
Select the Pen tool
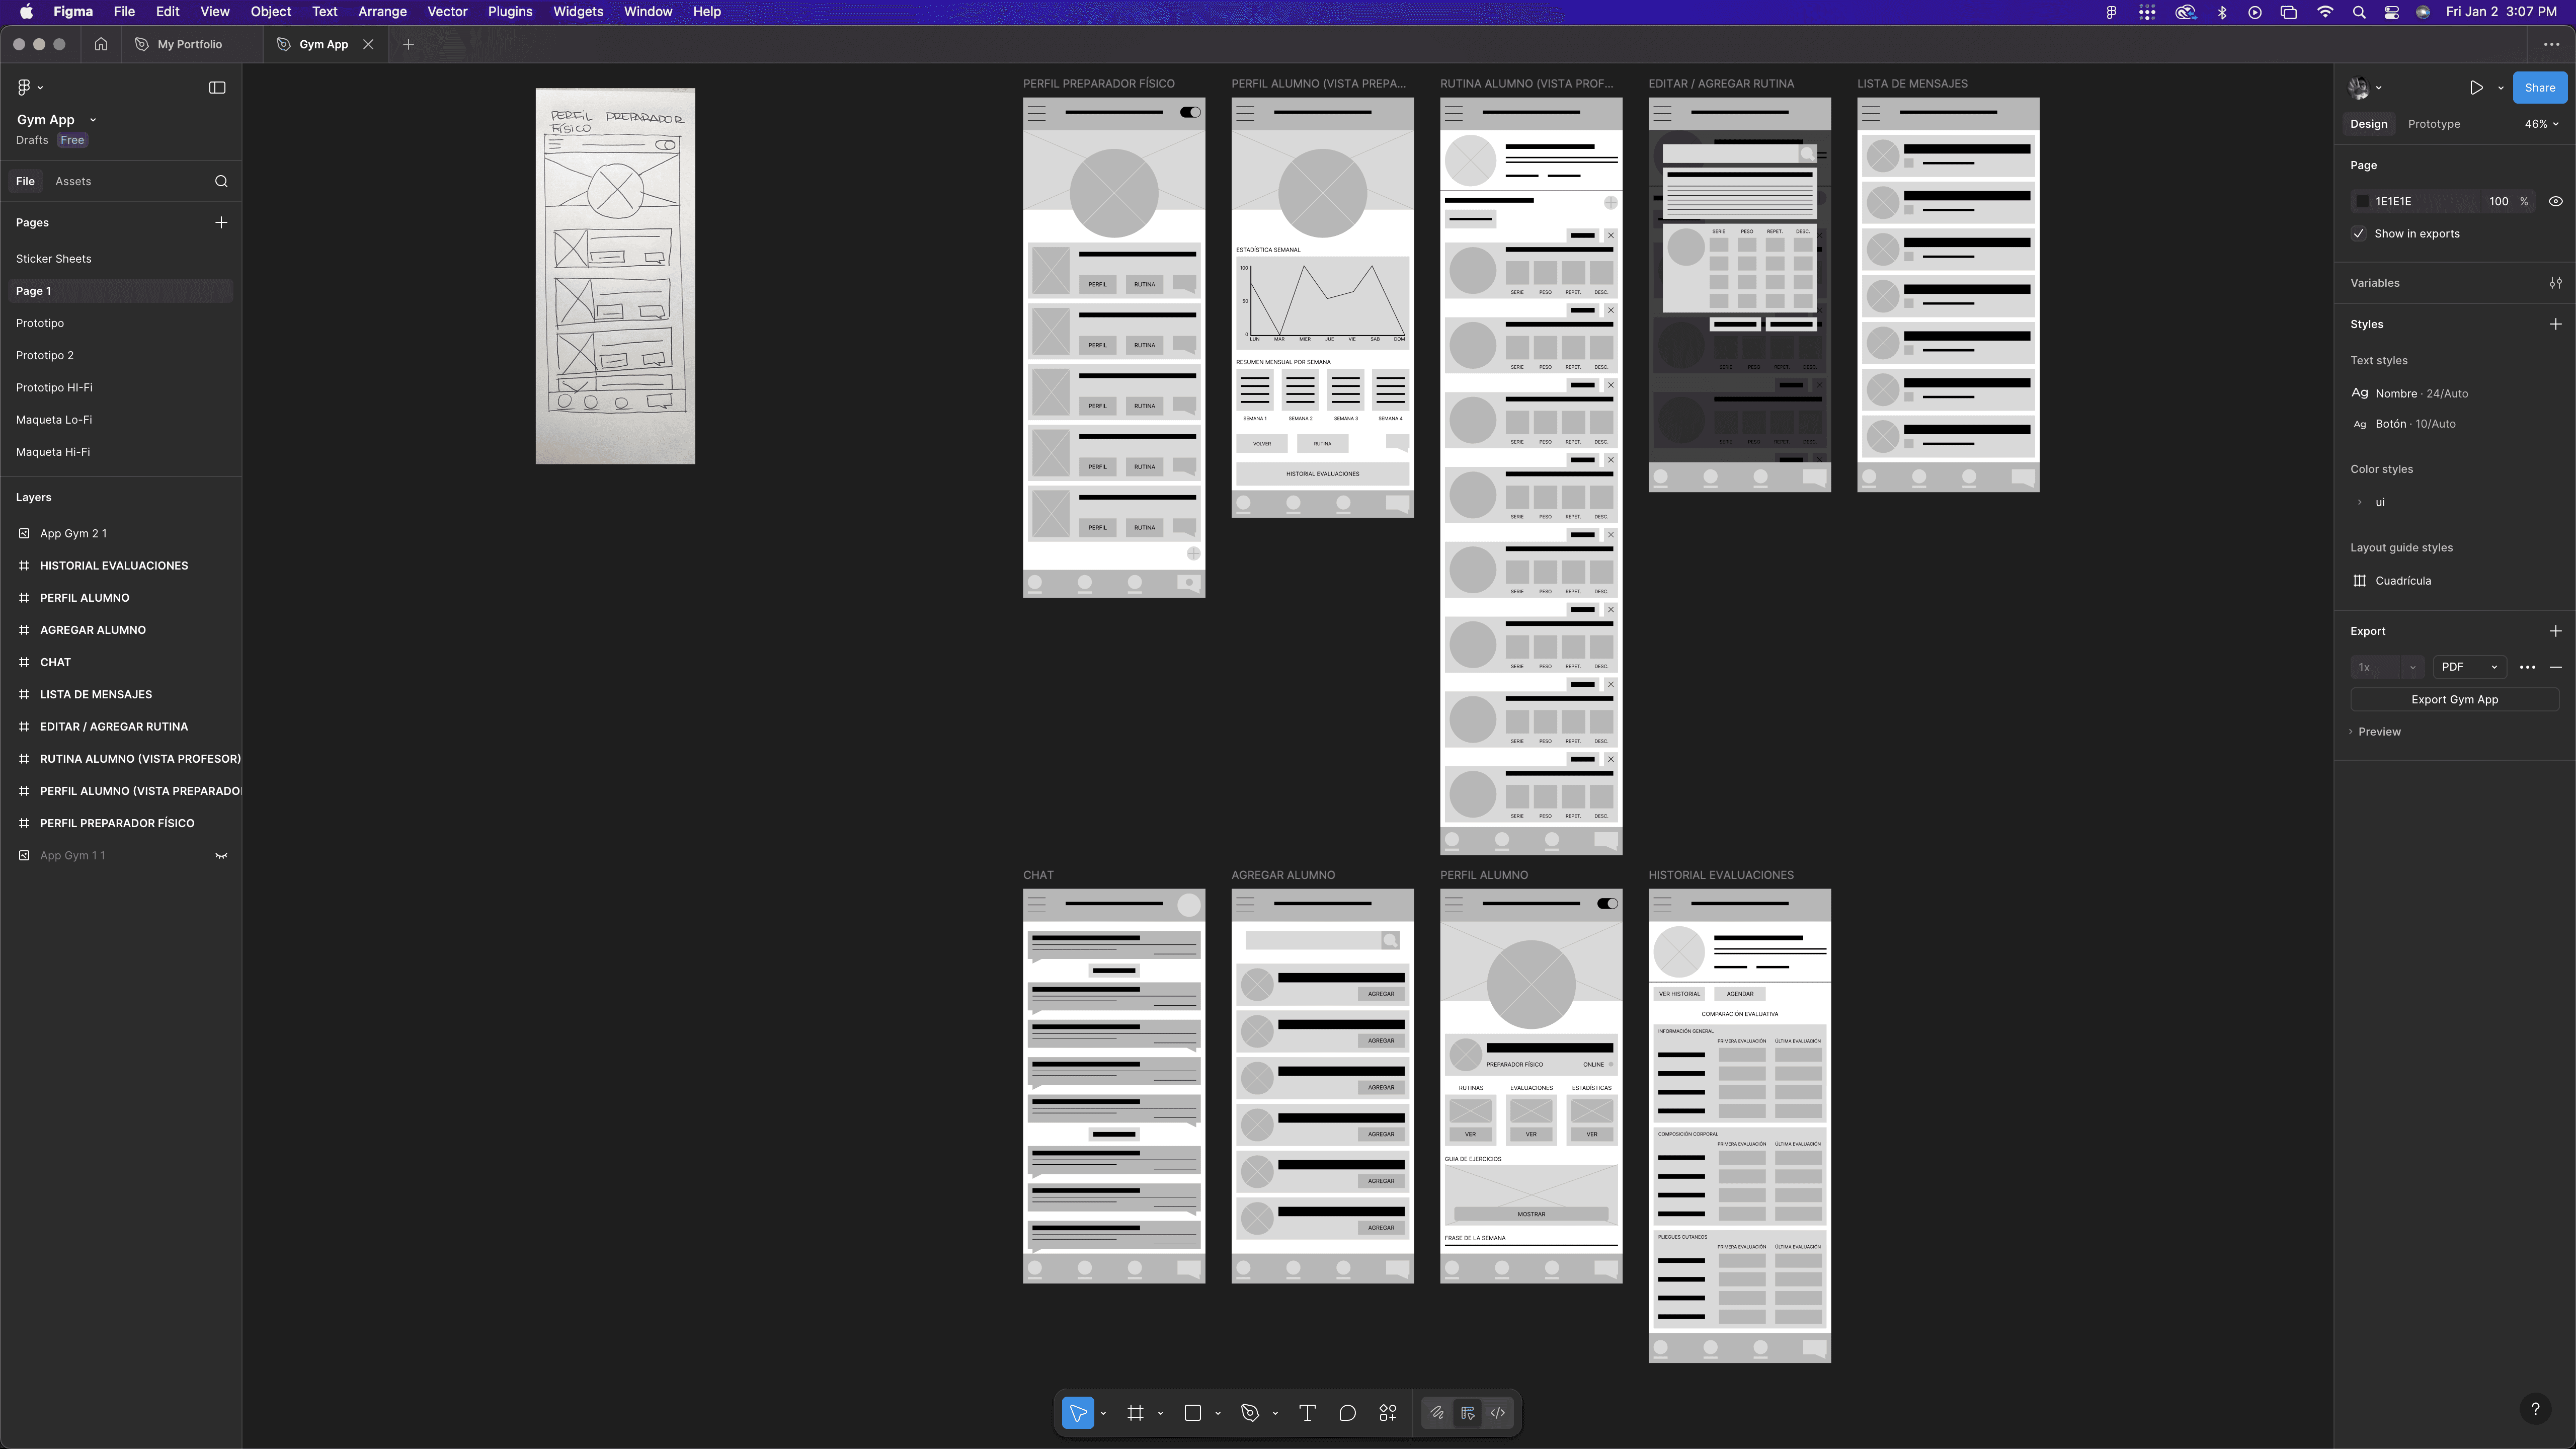point(1250,1413)
